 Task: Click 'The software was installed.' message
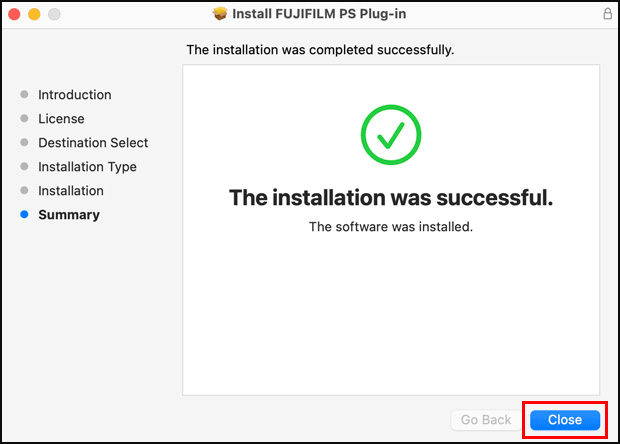(390, 227)
